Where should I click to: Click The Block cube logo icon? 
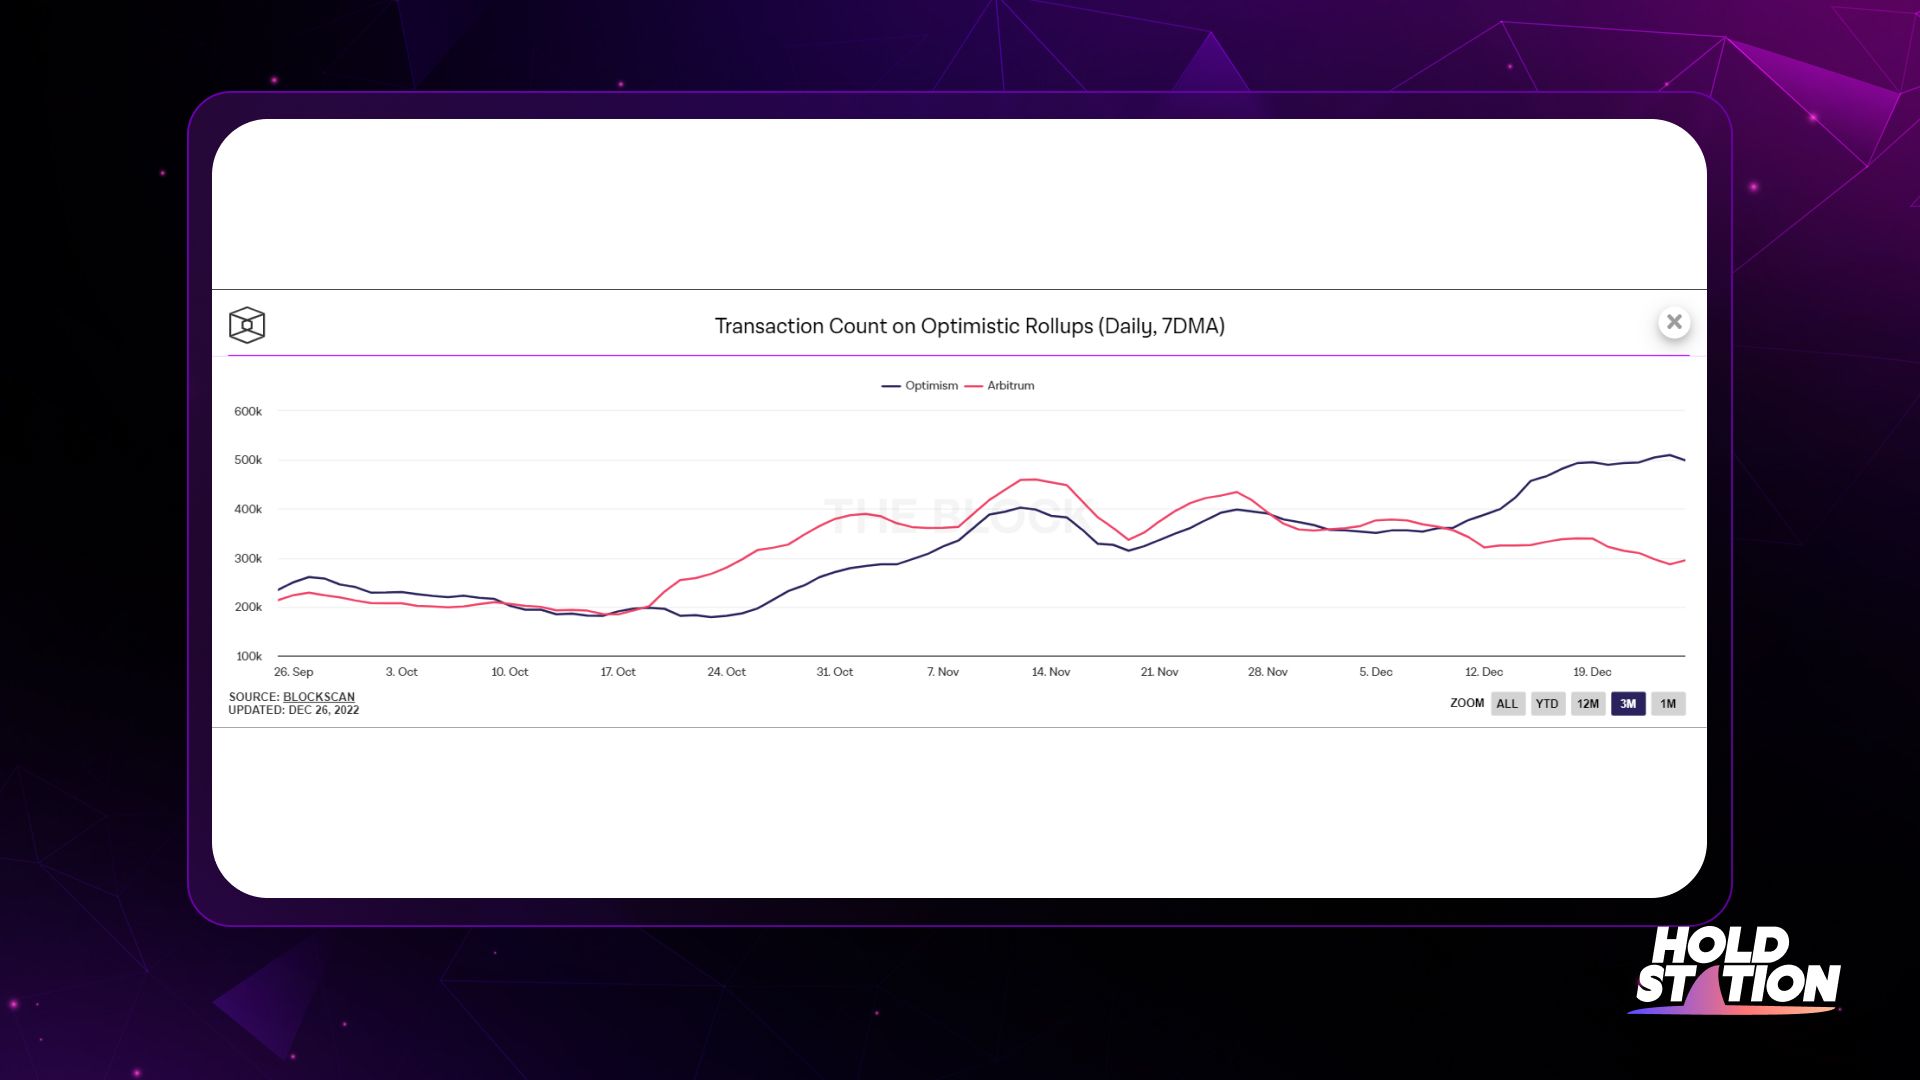coord(247,325)
